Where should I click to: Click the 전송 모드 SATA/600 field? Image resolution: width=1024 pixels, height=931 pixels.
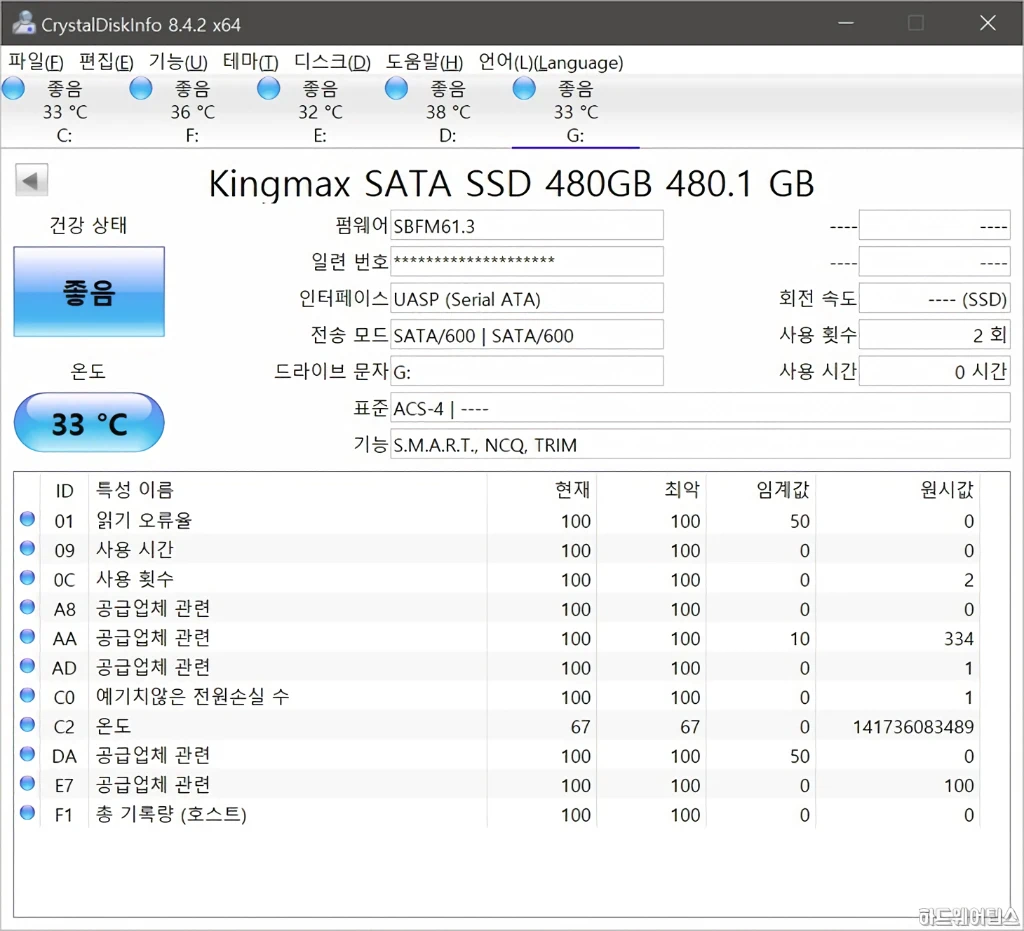tap(527, 335)
